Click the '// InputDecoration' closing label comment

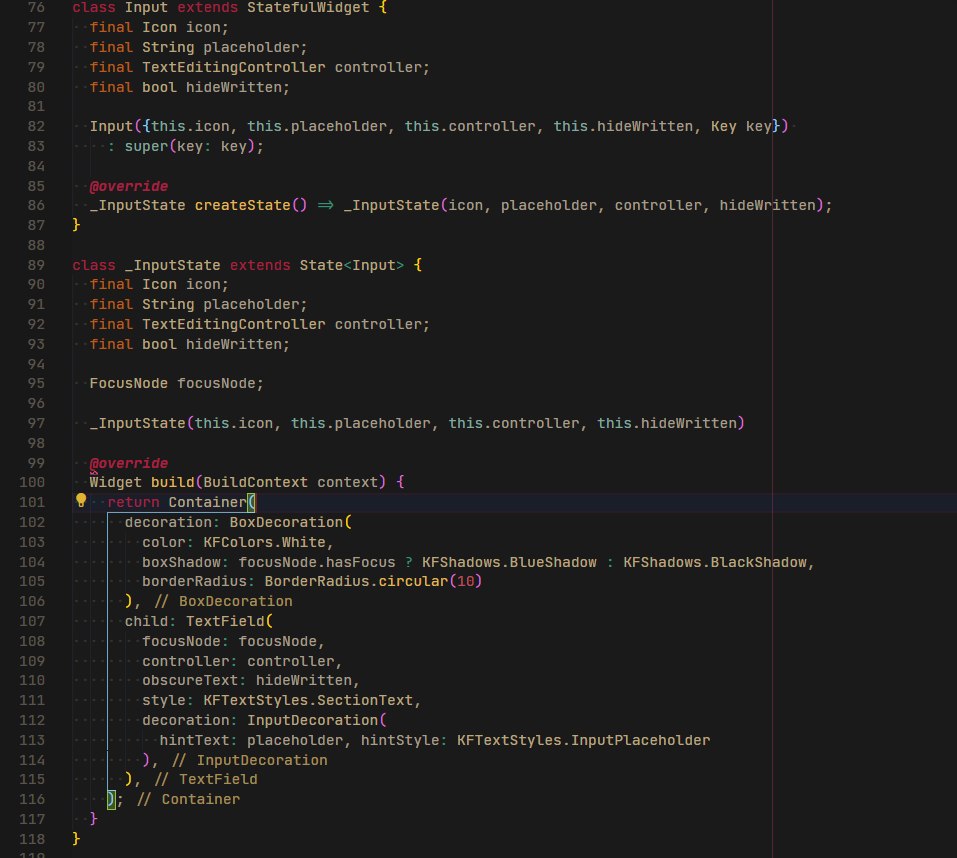point(250,760)
